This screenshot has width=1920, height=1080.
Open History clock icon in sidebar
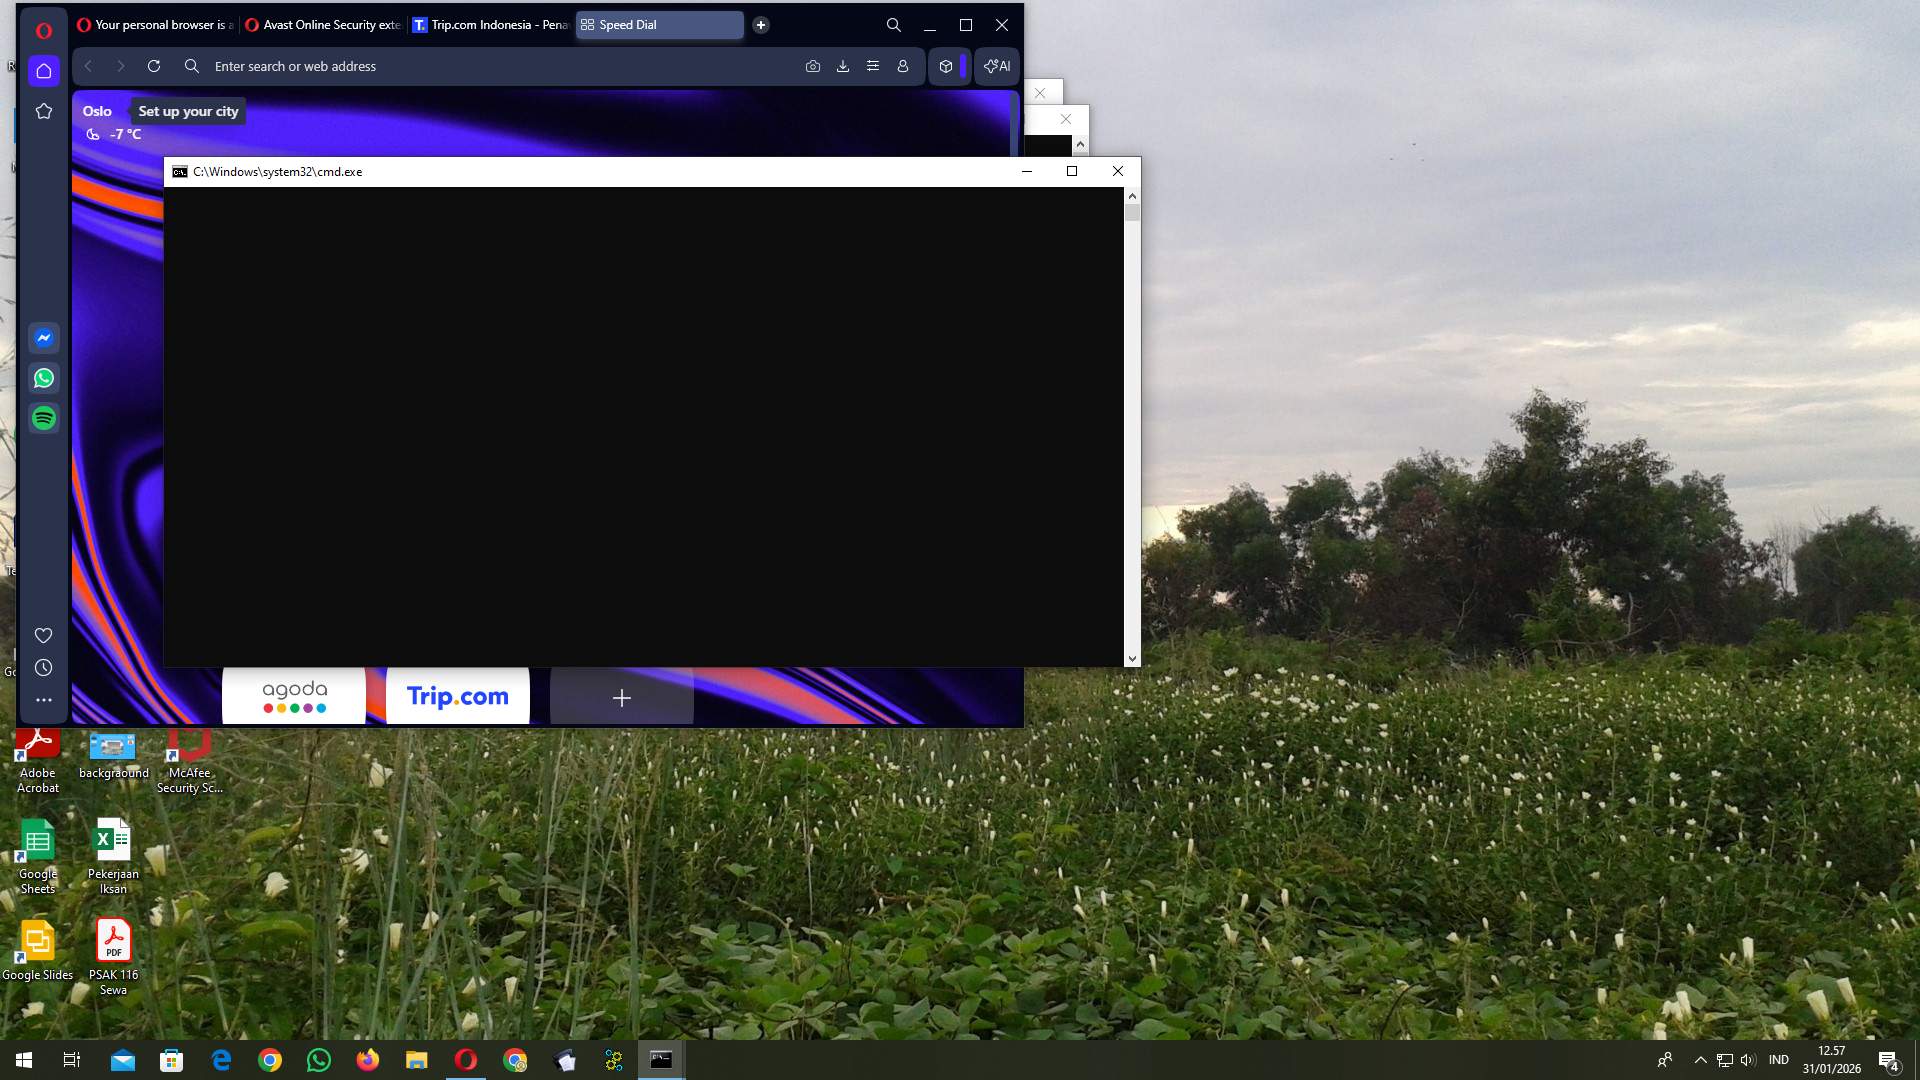point(43,668)
